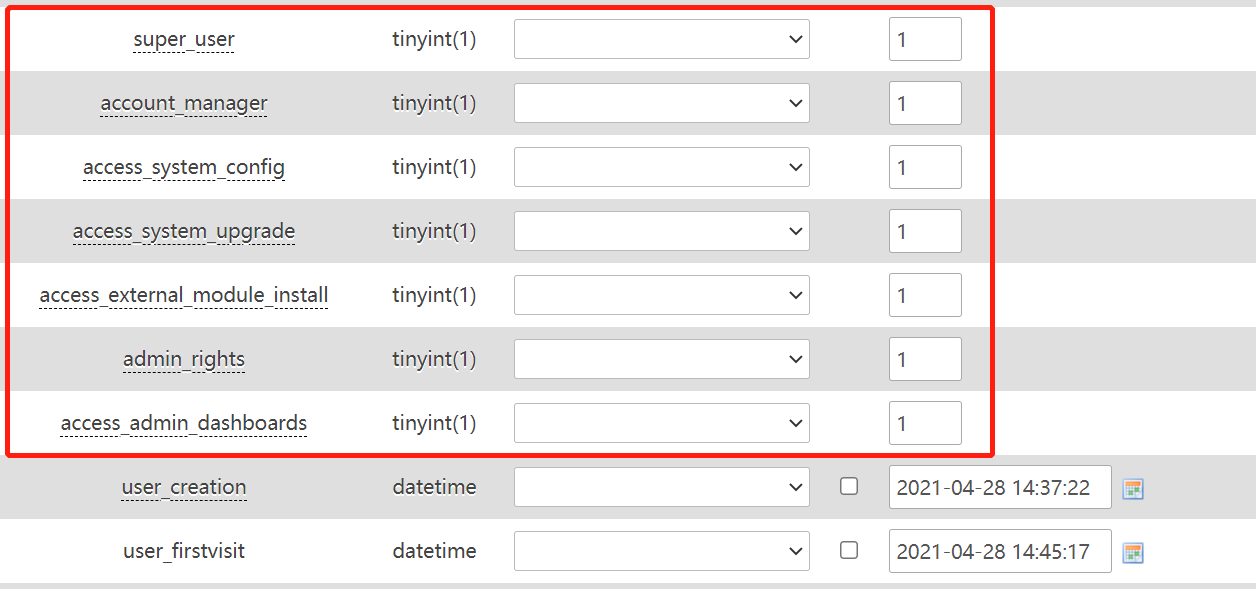Open function dropdown for admin_rights

[x=661, y=359]
